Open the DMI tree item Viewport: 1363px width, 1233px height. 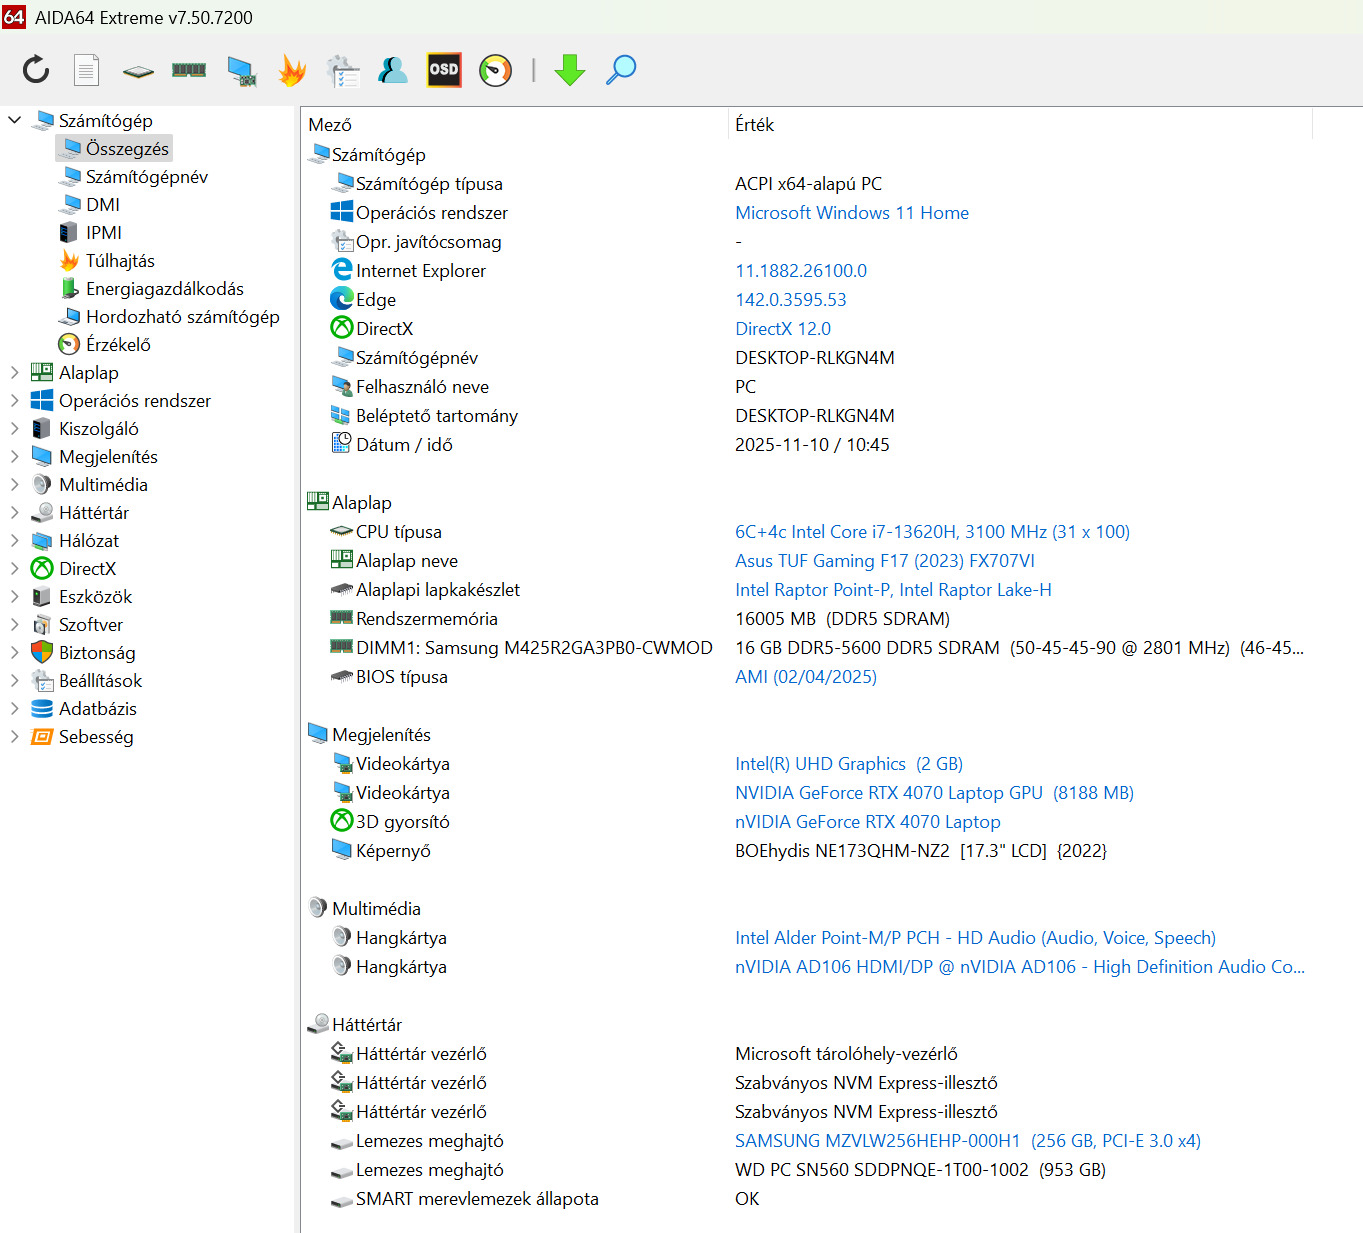click(x=90, y=204)
